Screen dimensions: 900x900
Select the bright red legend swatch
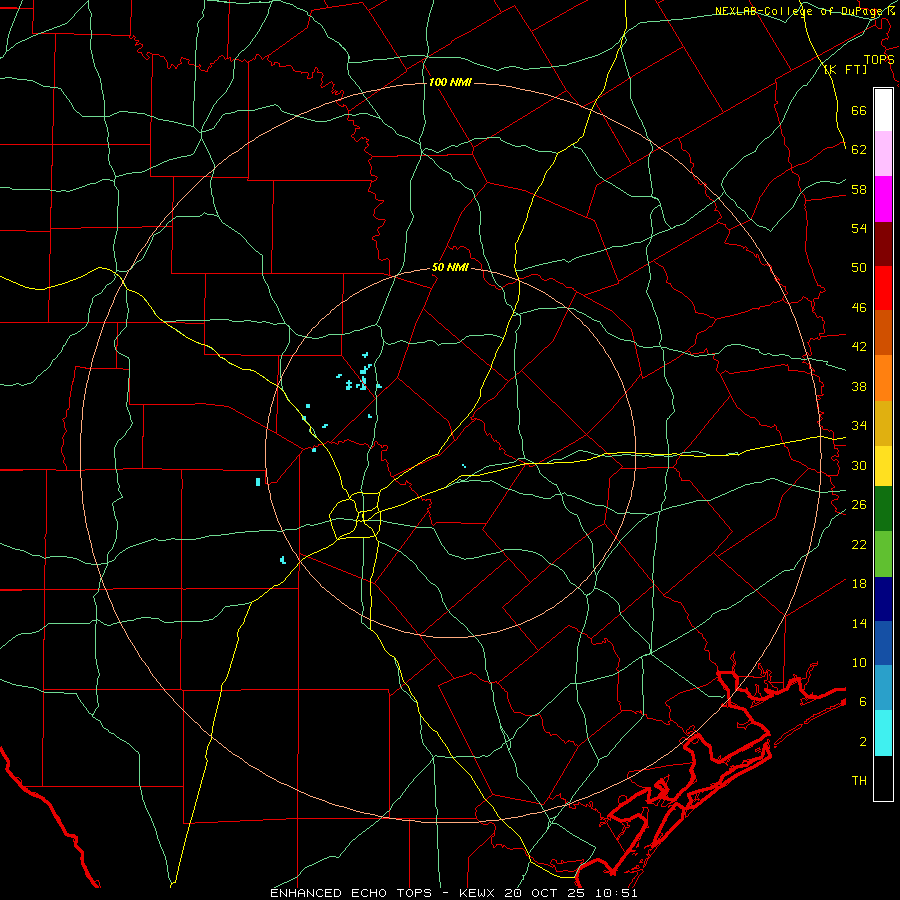(883, 288)
